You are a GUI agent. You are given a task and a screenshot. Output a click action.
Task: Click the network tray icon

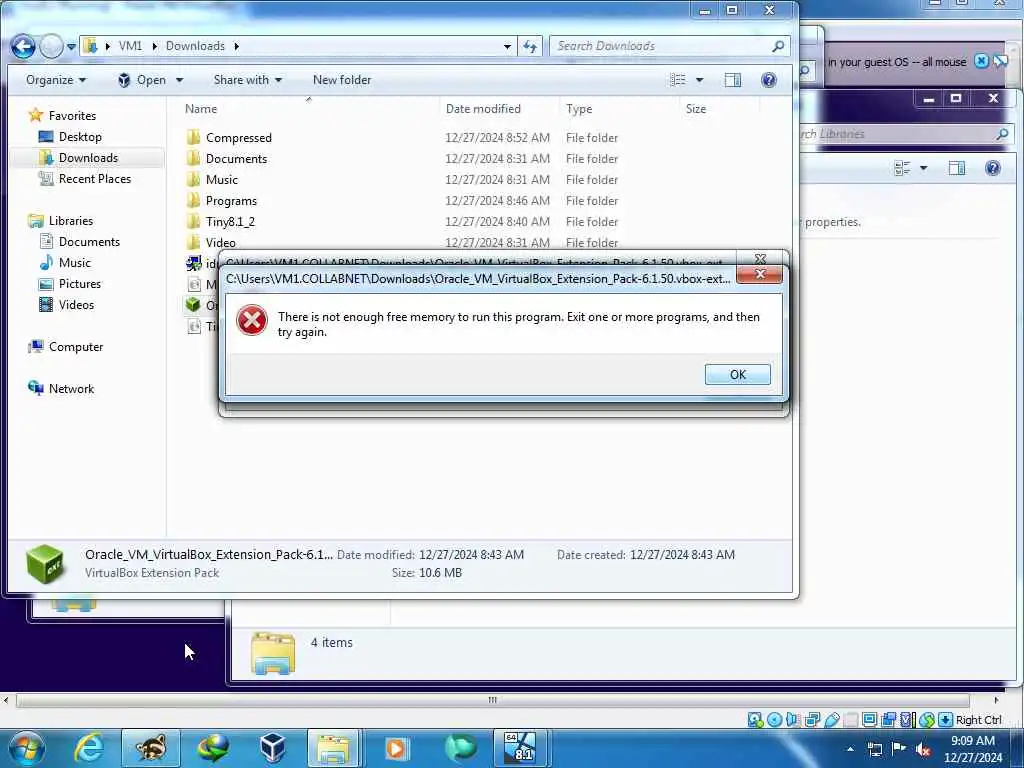click(875, 749)
